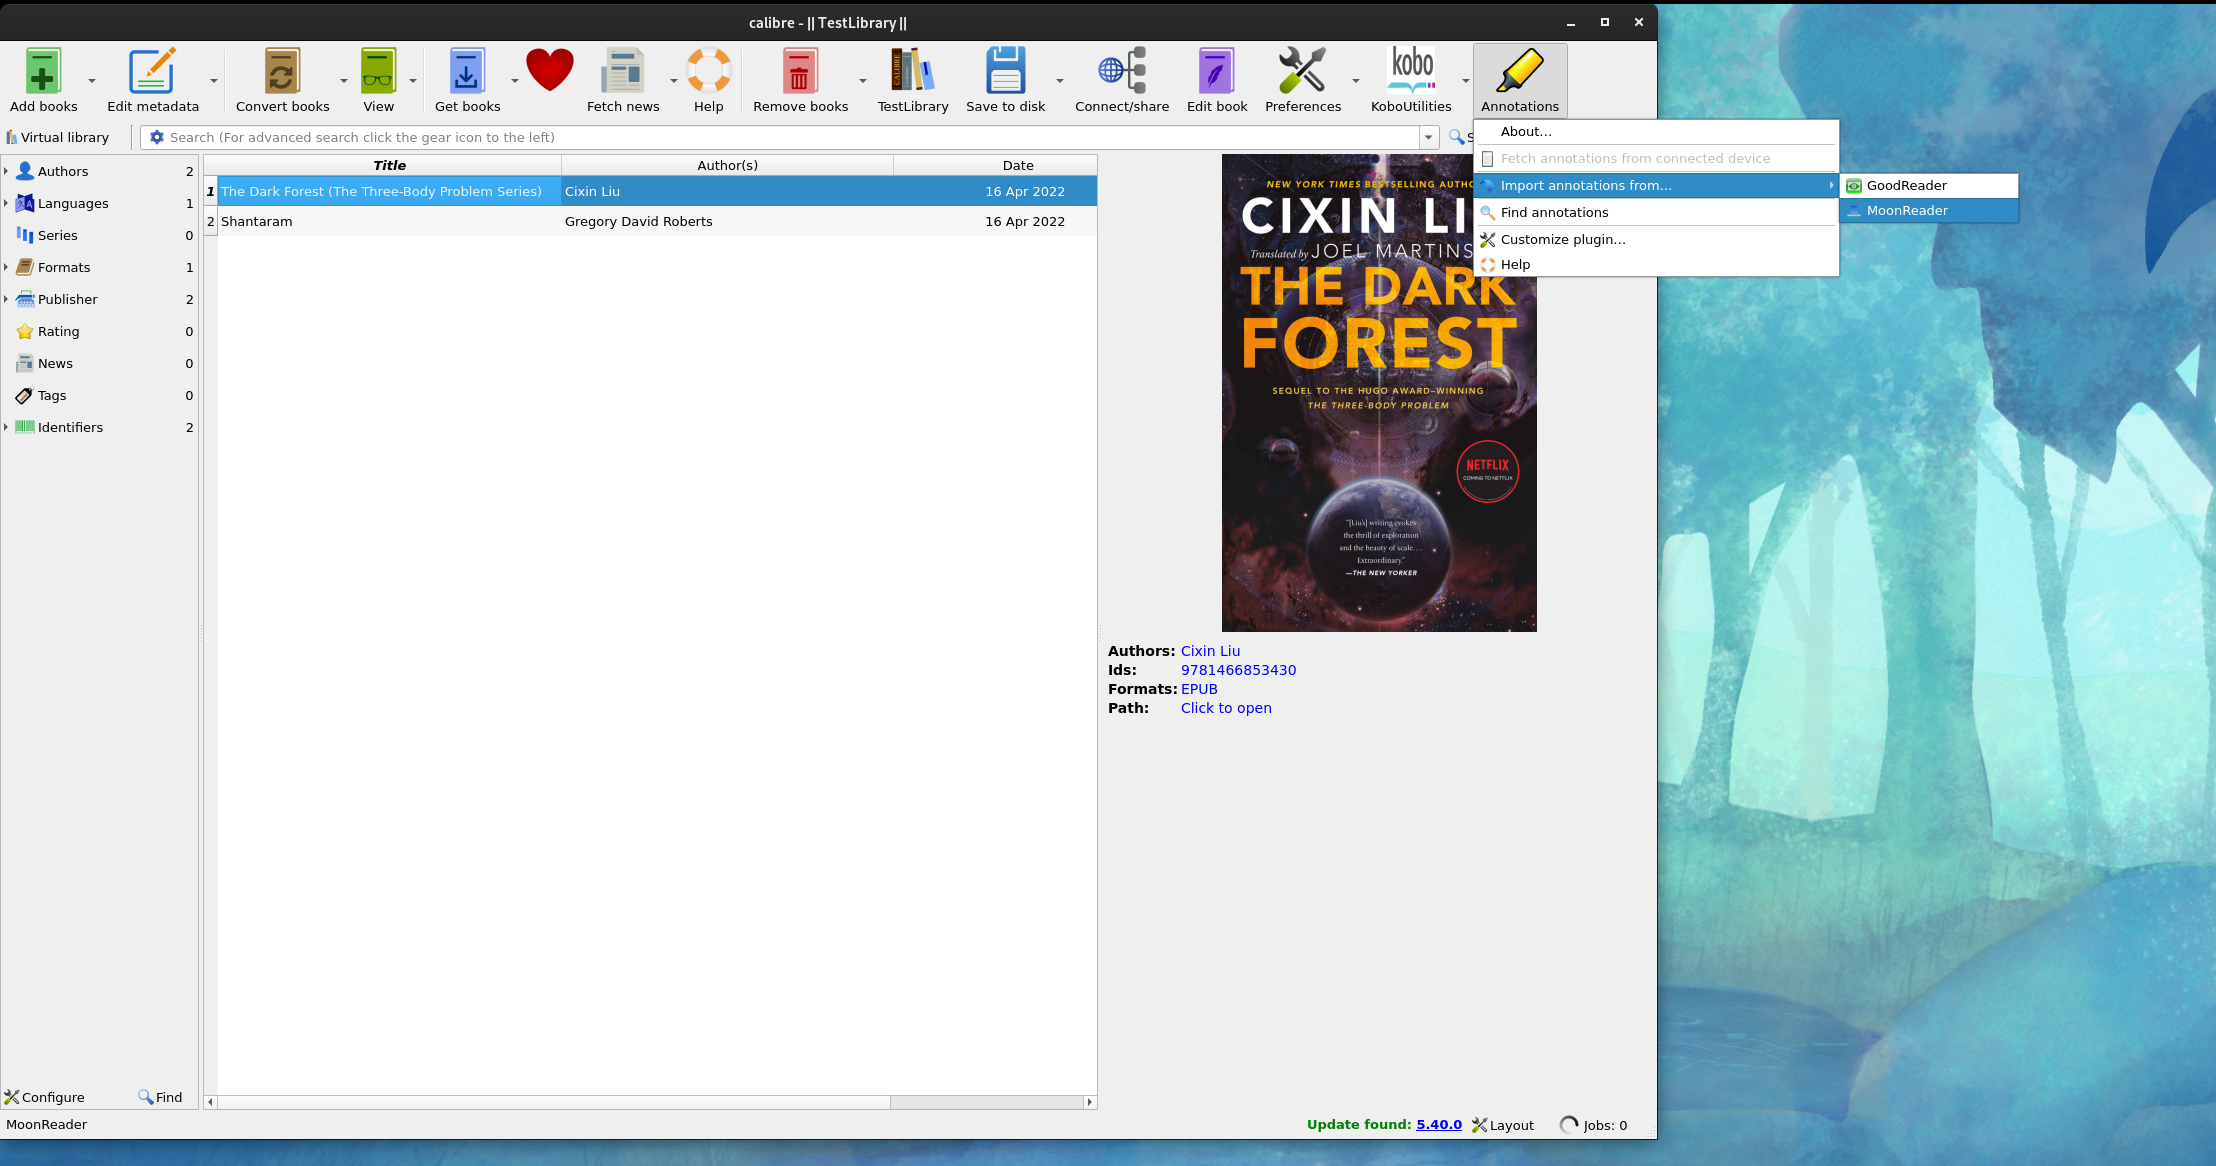Click the Connect/share icon
2216x1166 pixels.
(1121, 72)
